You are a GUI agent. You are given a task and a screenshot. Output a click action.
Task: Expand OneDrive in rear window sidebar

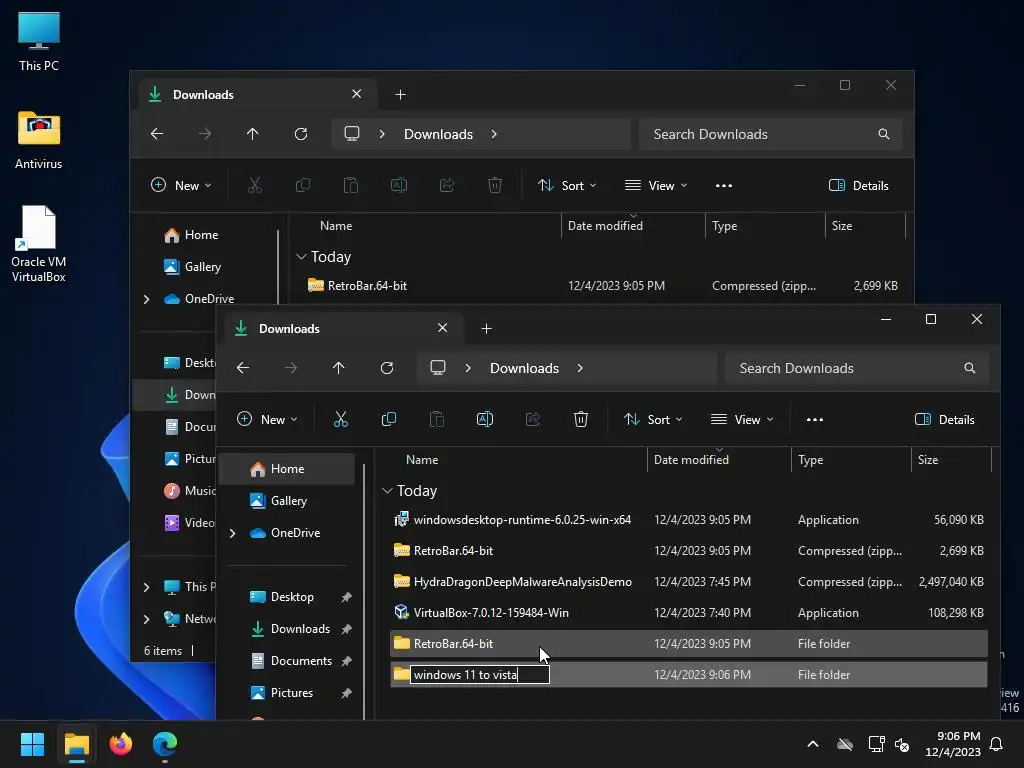[146, 299]
